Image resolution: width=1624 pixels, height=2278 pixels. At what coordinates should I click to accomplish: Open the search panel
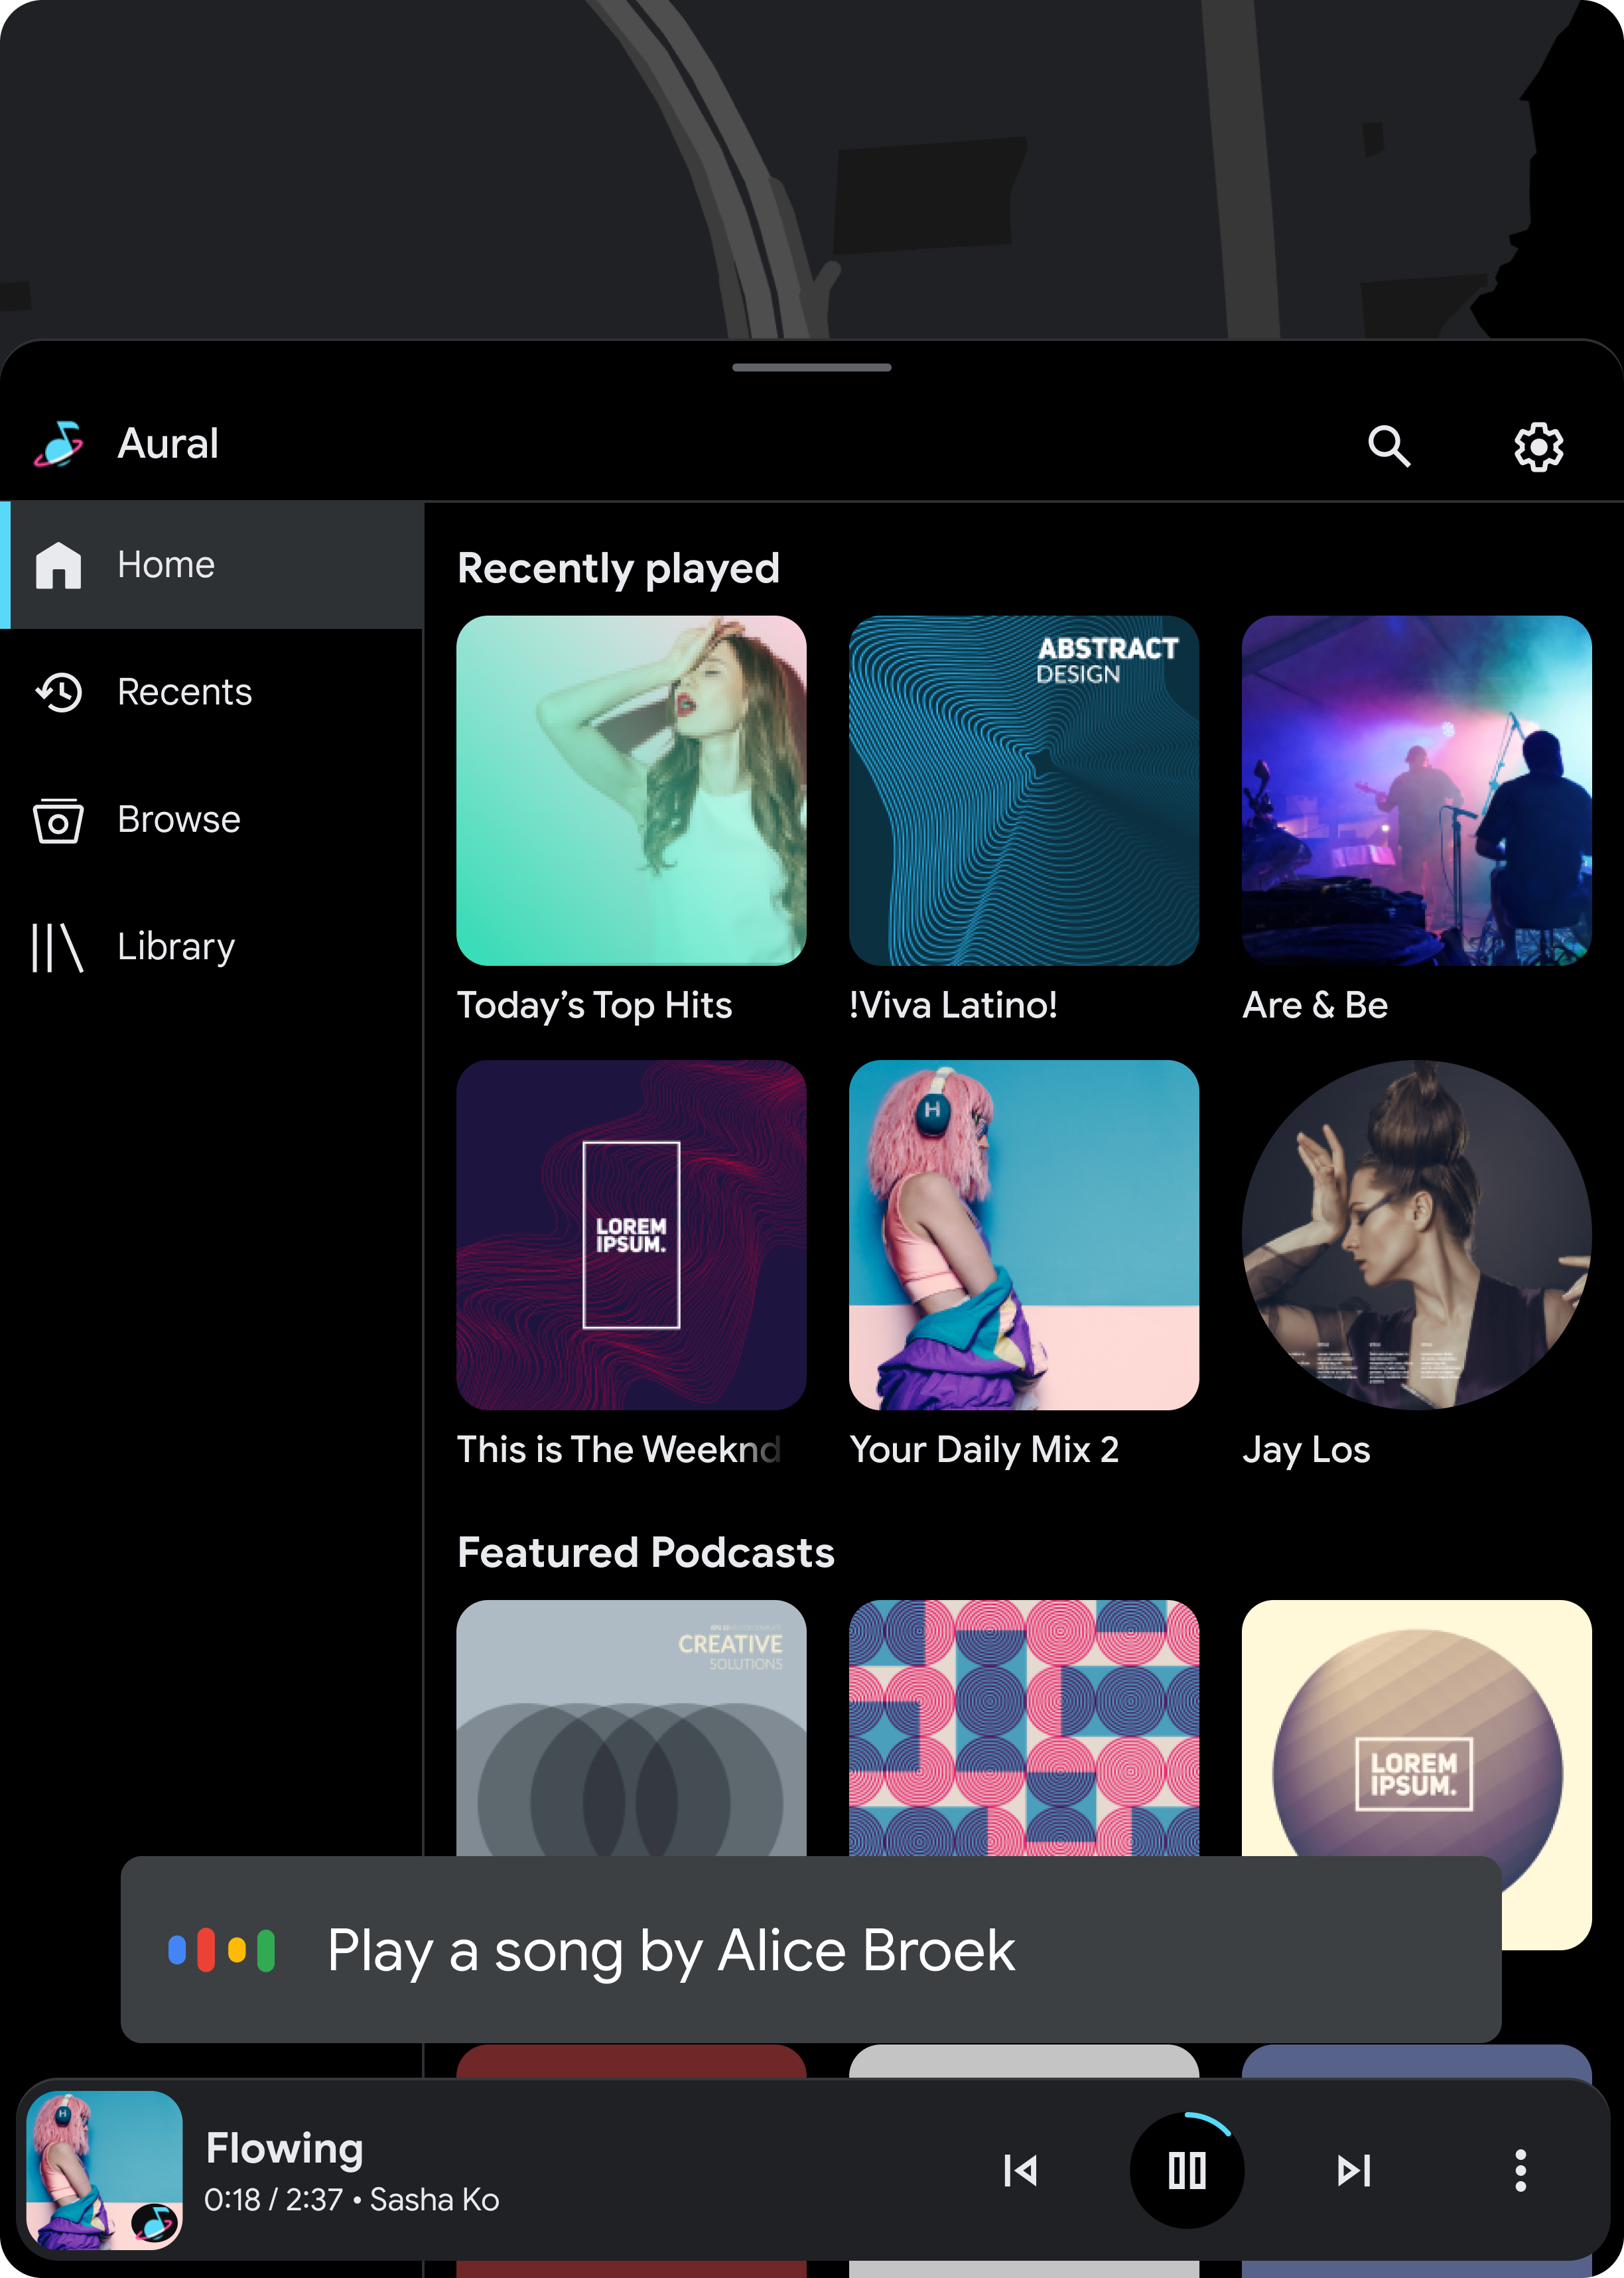click(1390, 444)
